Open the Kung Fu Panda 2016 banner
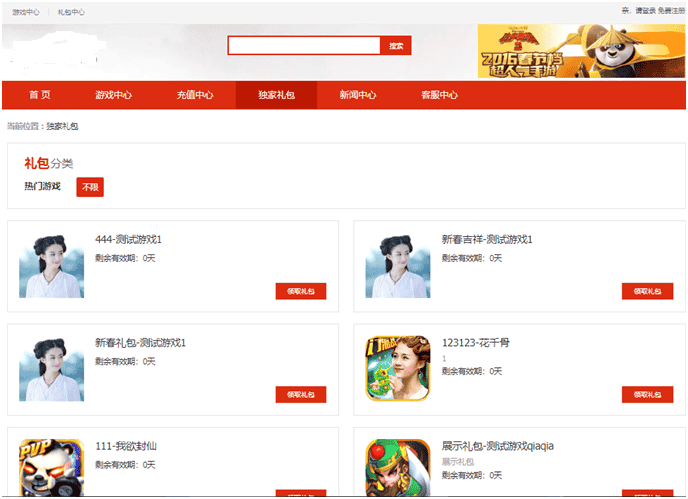Screen dimensions: 688x499 [581, 51]
